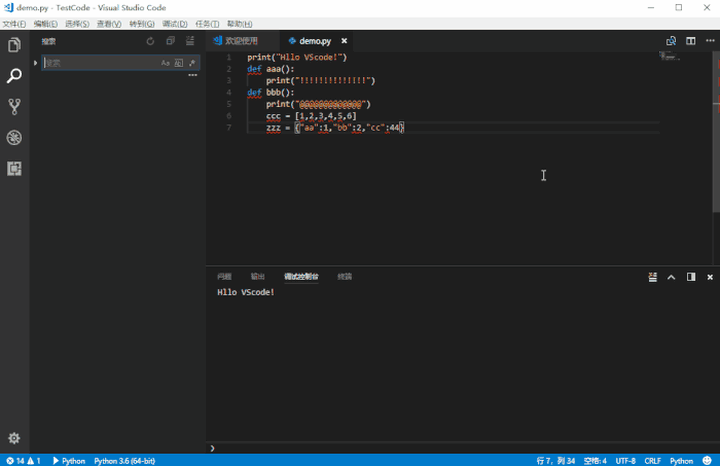
Task: Click the editor vertical scrollbar
Action: click(x=716, y=132)
